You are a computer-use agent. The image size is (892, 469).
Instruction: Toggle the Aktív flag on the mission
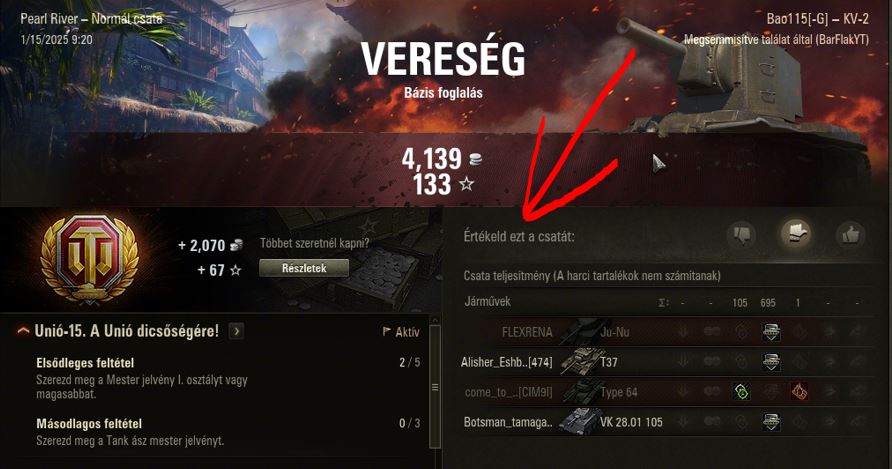401,332
